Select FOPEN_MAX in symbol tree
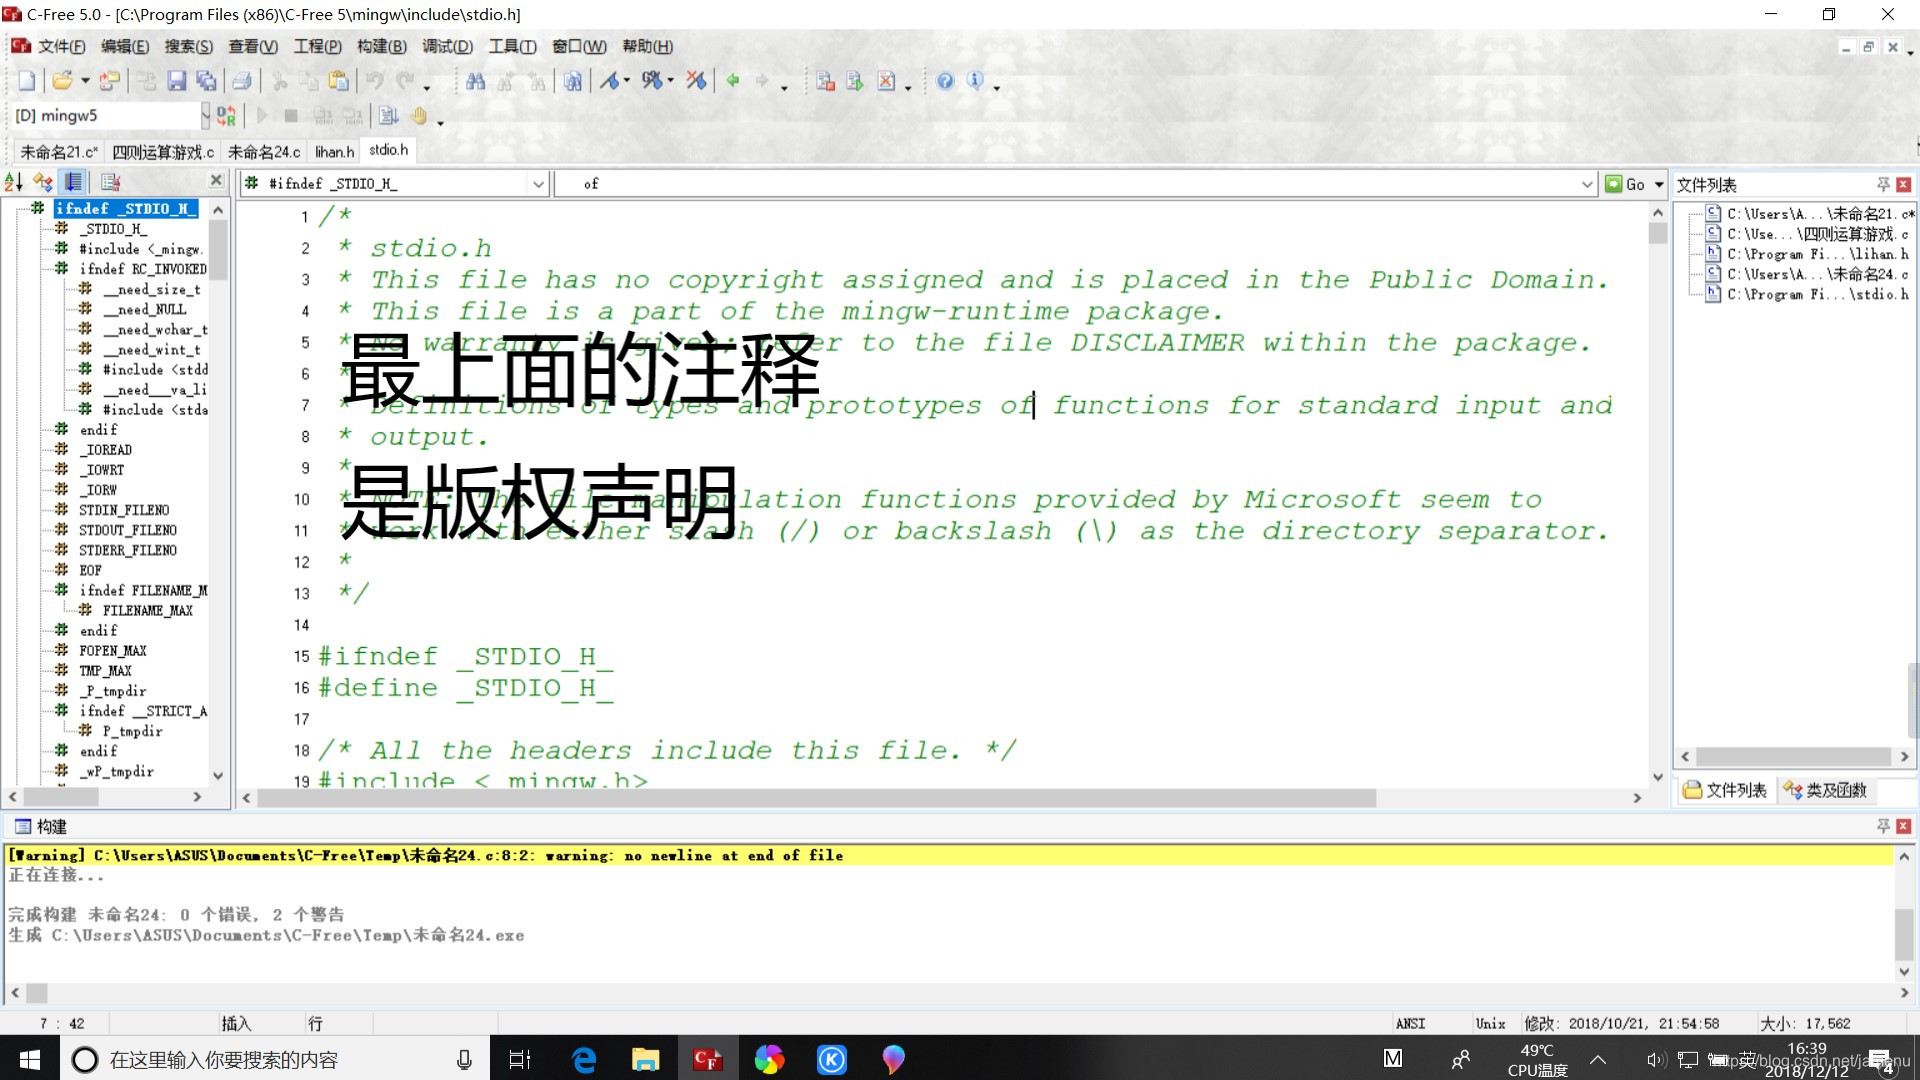This screenshot has width=1920, height=1080. 113,651
